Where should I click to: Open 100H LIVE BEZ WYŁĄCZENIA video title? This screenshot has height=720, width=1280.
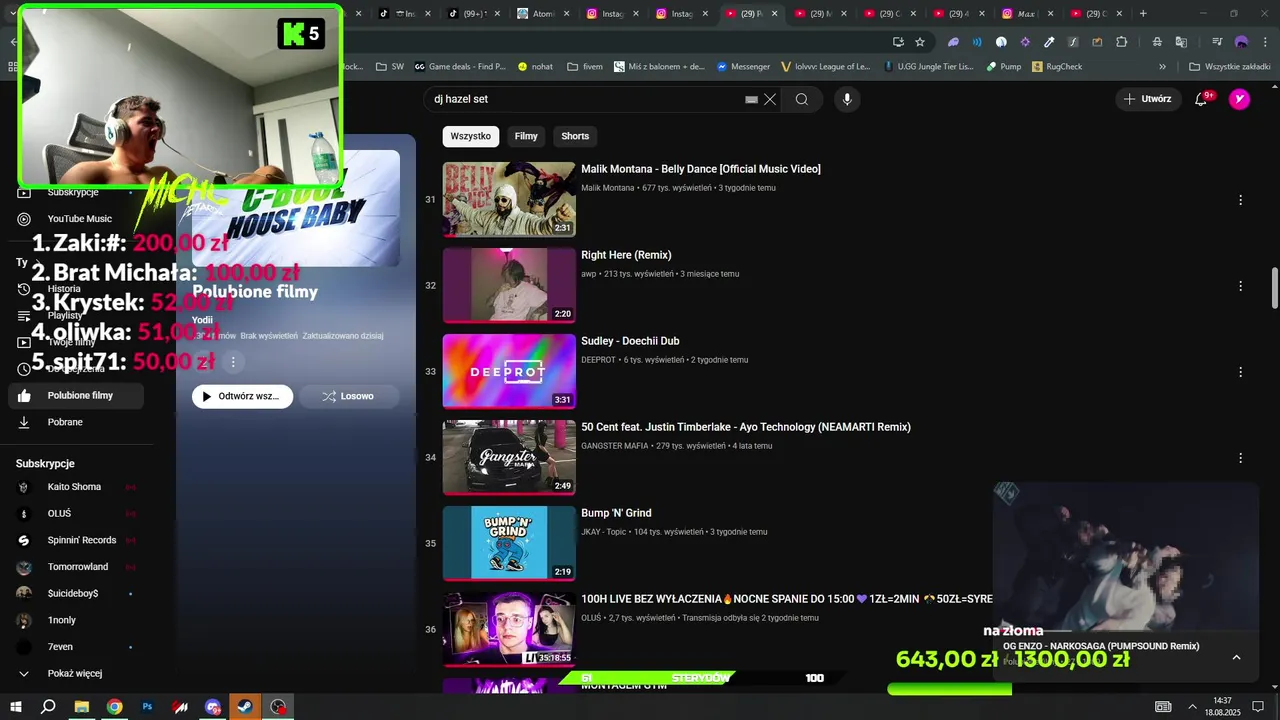pos(786,599)
